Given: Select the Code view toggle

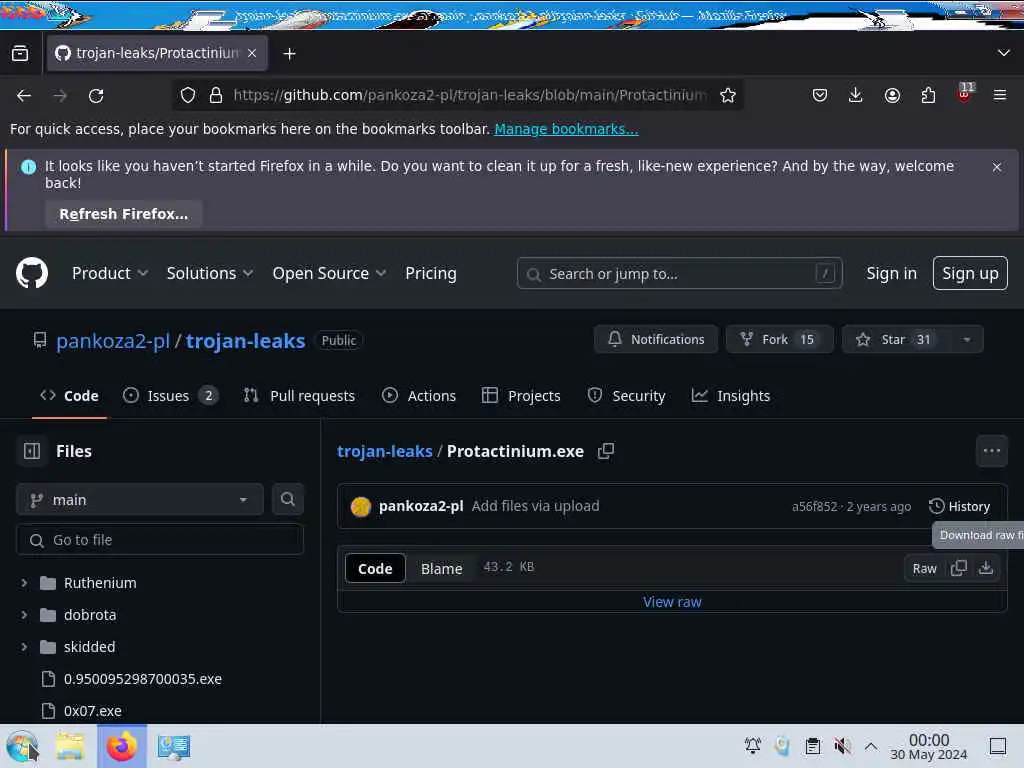Looking at the screenshot, I should (375, 569).
